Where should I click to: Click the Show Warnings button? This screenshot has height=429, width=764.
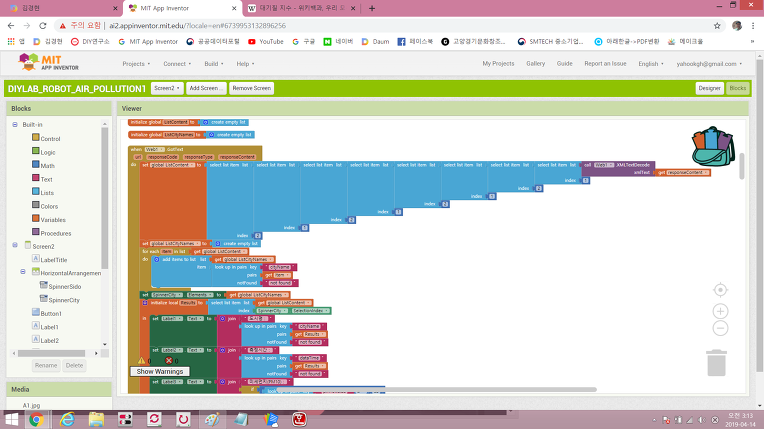160,371
